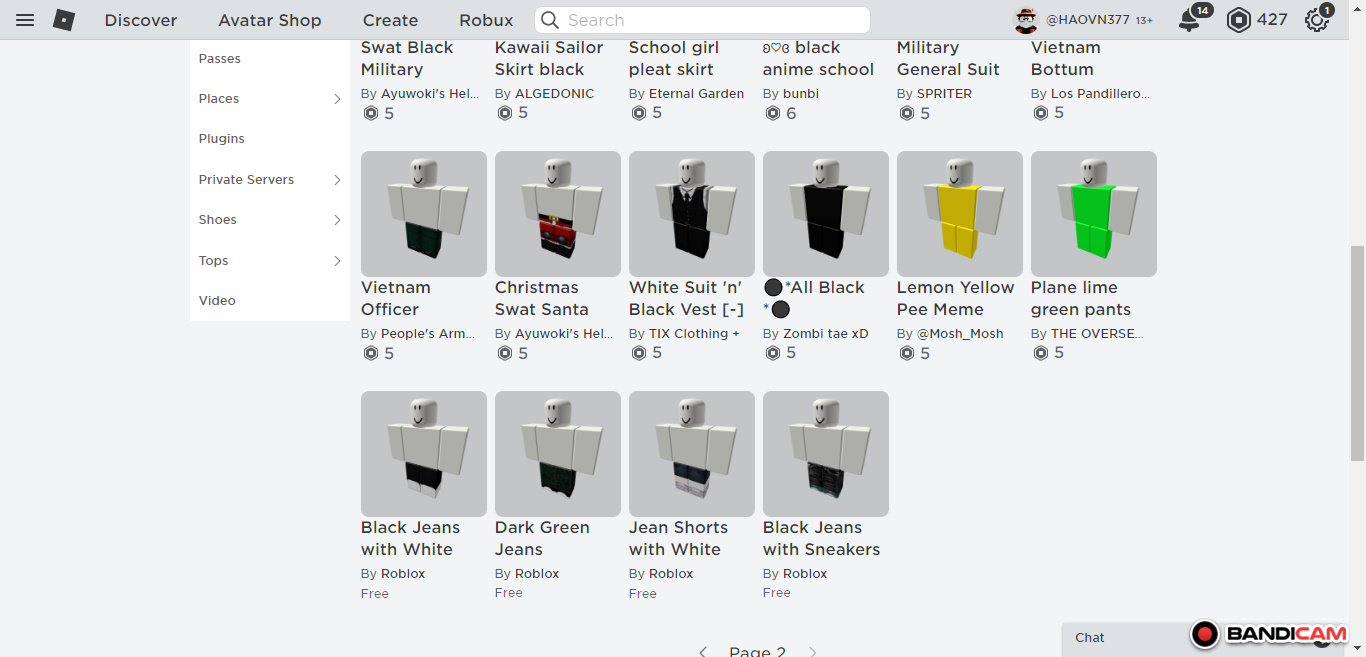Expand the Private Servers category chevron
The width and height of the screenshot is (1366, 657).
click(x=337, y=180)
